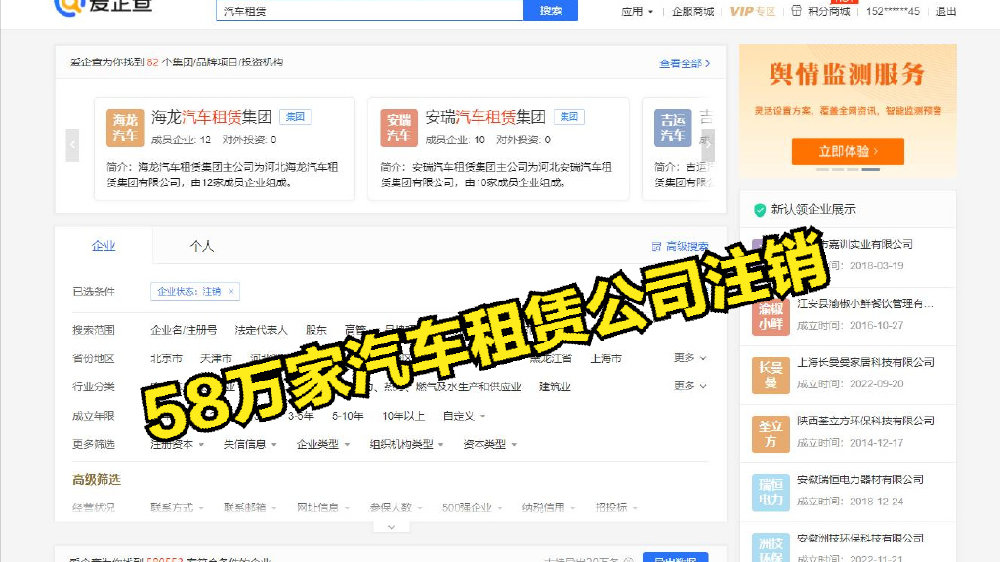Filter by 北京市 region

(x=166, y=359)
